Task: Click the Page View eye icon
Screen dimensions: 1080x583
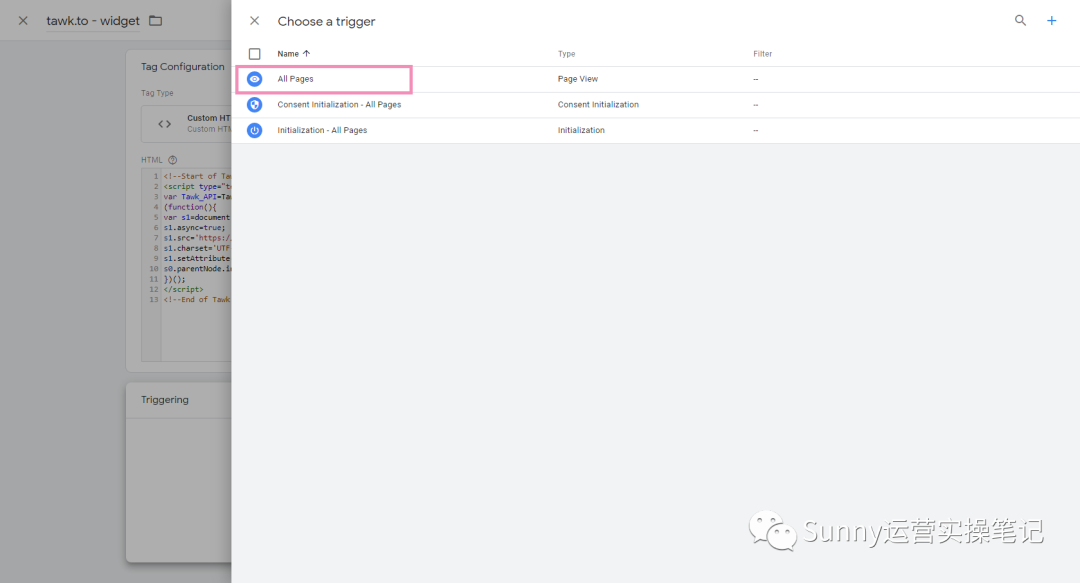Action: coord(255,79)
